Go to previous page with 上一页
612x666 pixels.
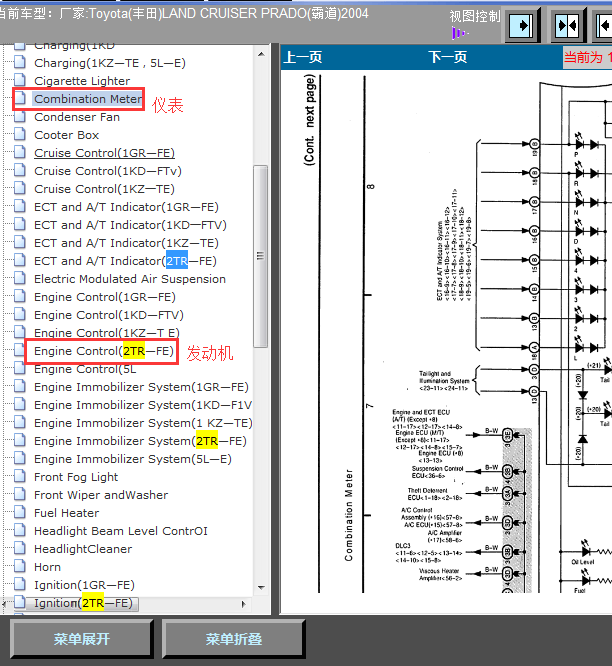coord(303,57)
